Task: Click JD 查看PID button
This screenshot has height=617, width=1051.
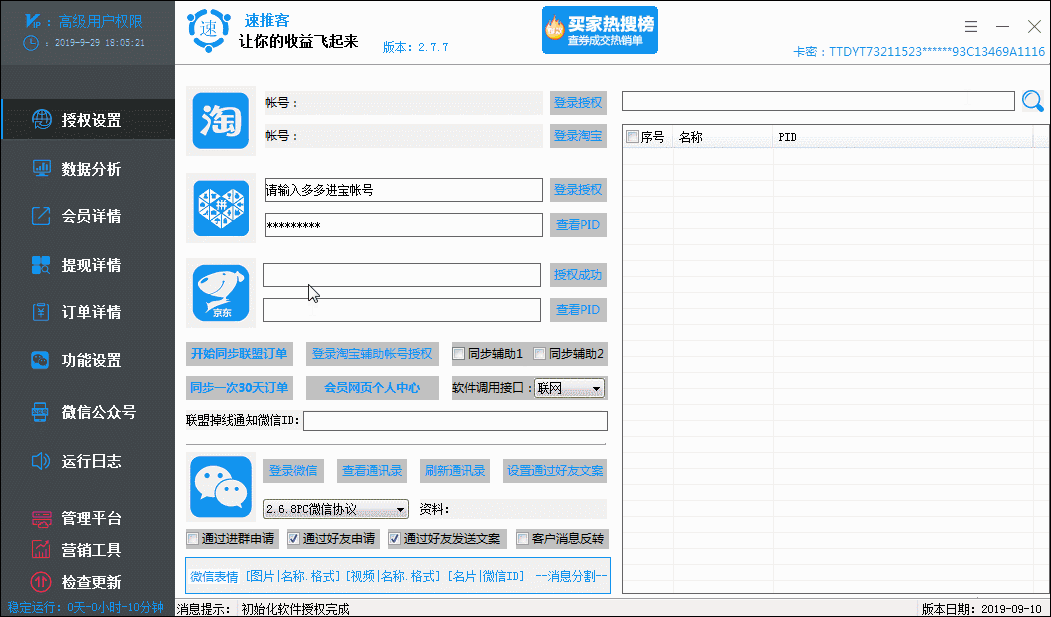Action: (578, 310)
